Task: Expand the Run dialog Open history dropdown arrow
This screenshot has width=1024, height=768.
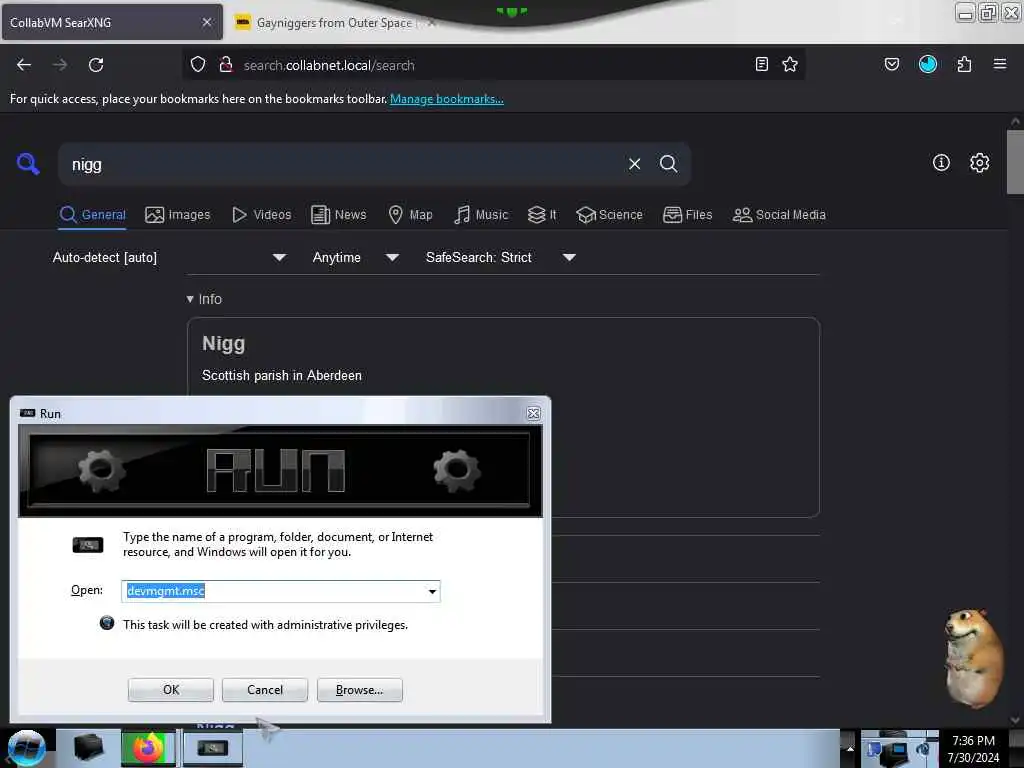Action: coord(432,592)
